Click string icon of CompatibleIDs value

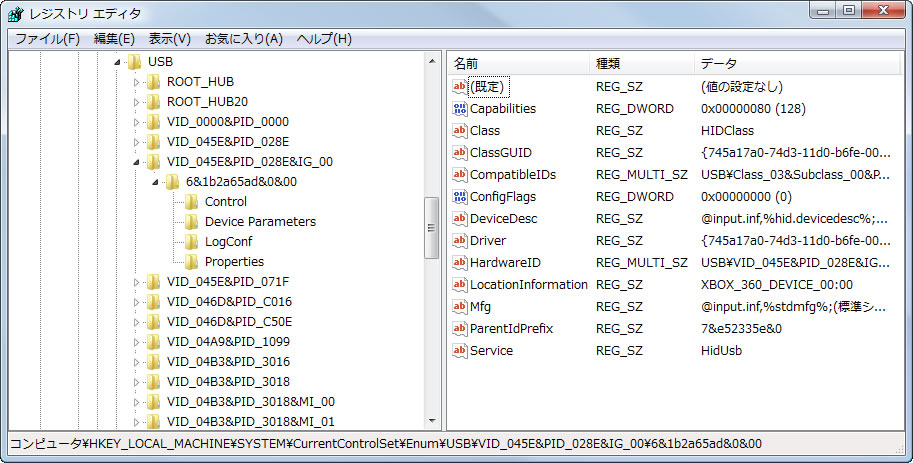[460, 175]
